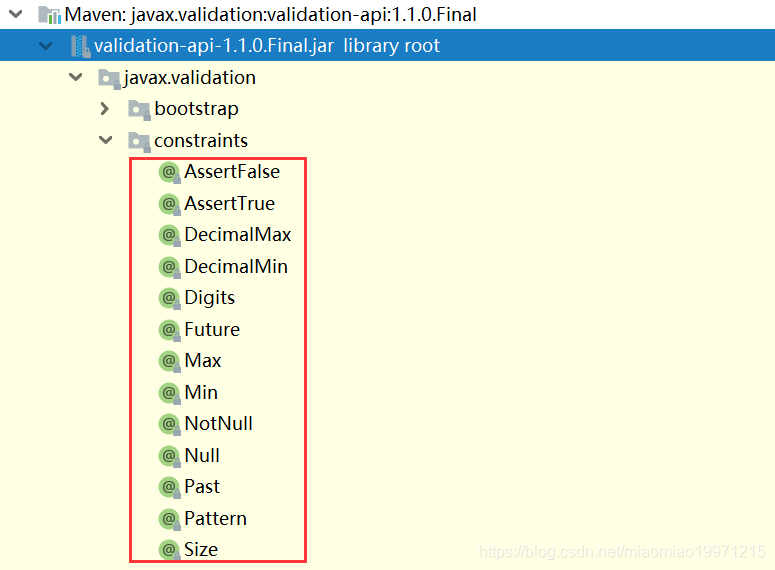Select the DecimalMin class name
Viewport: 775px width, 570px height.
coord(236,266)
